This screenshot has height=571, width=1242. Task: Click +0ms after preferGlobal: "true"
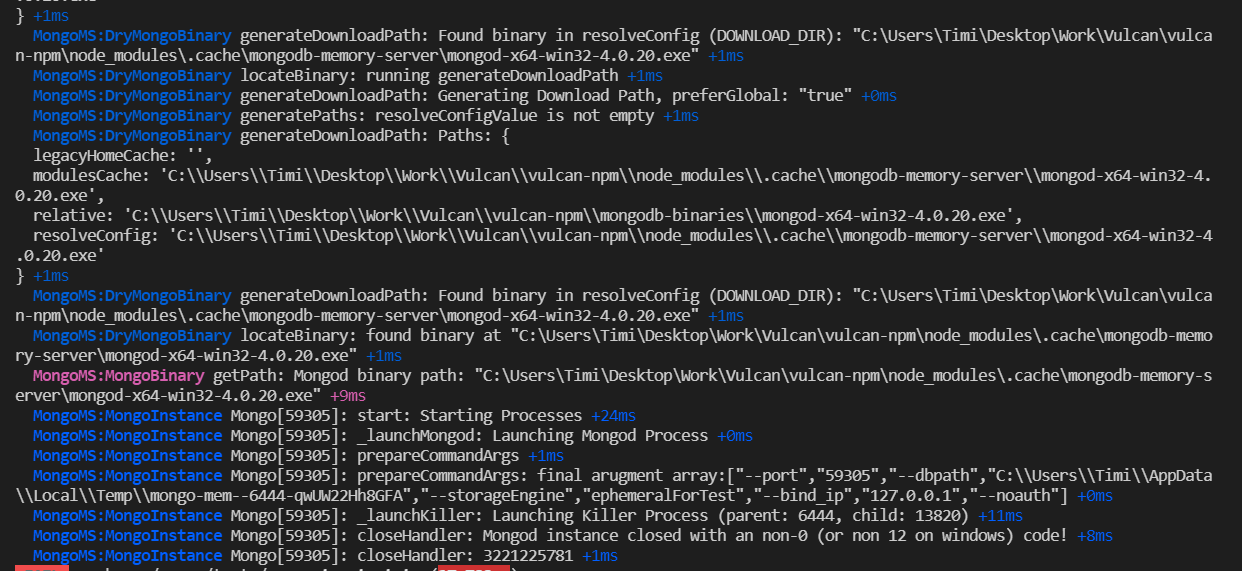878,96
